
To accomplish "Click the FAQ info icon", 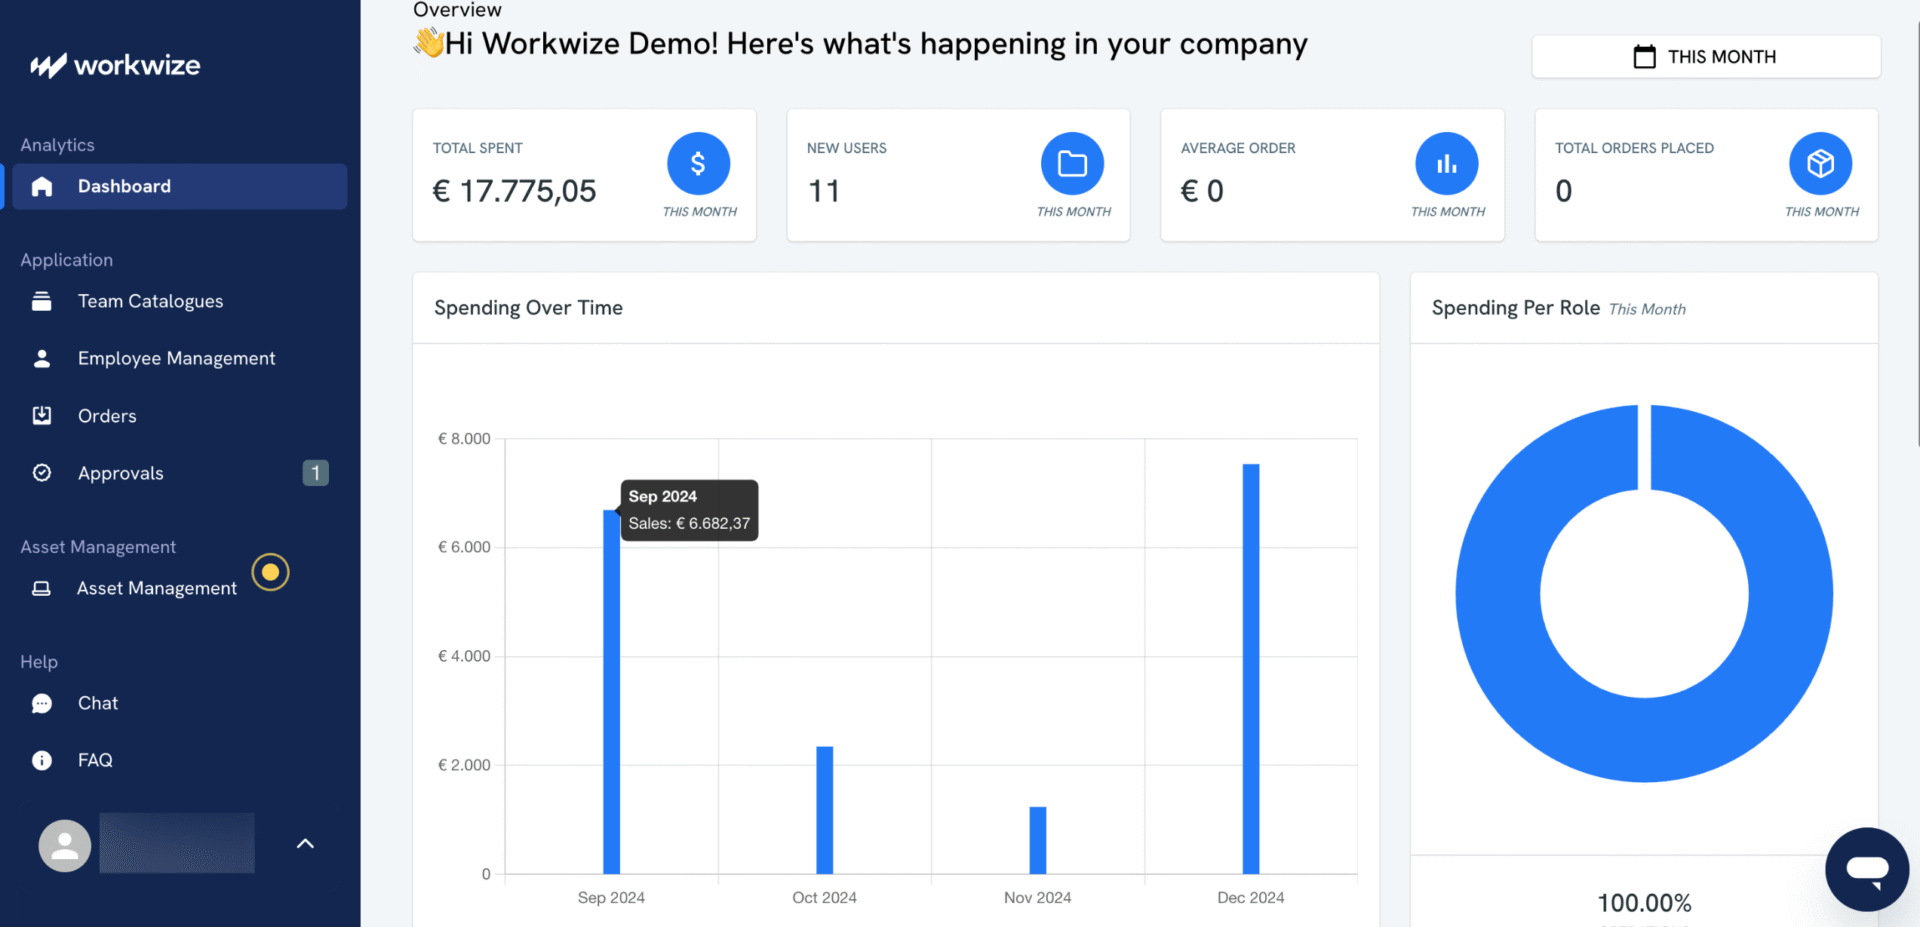I will pyautogui.click(x=41, y=760).
